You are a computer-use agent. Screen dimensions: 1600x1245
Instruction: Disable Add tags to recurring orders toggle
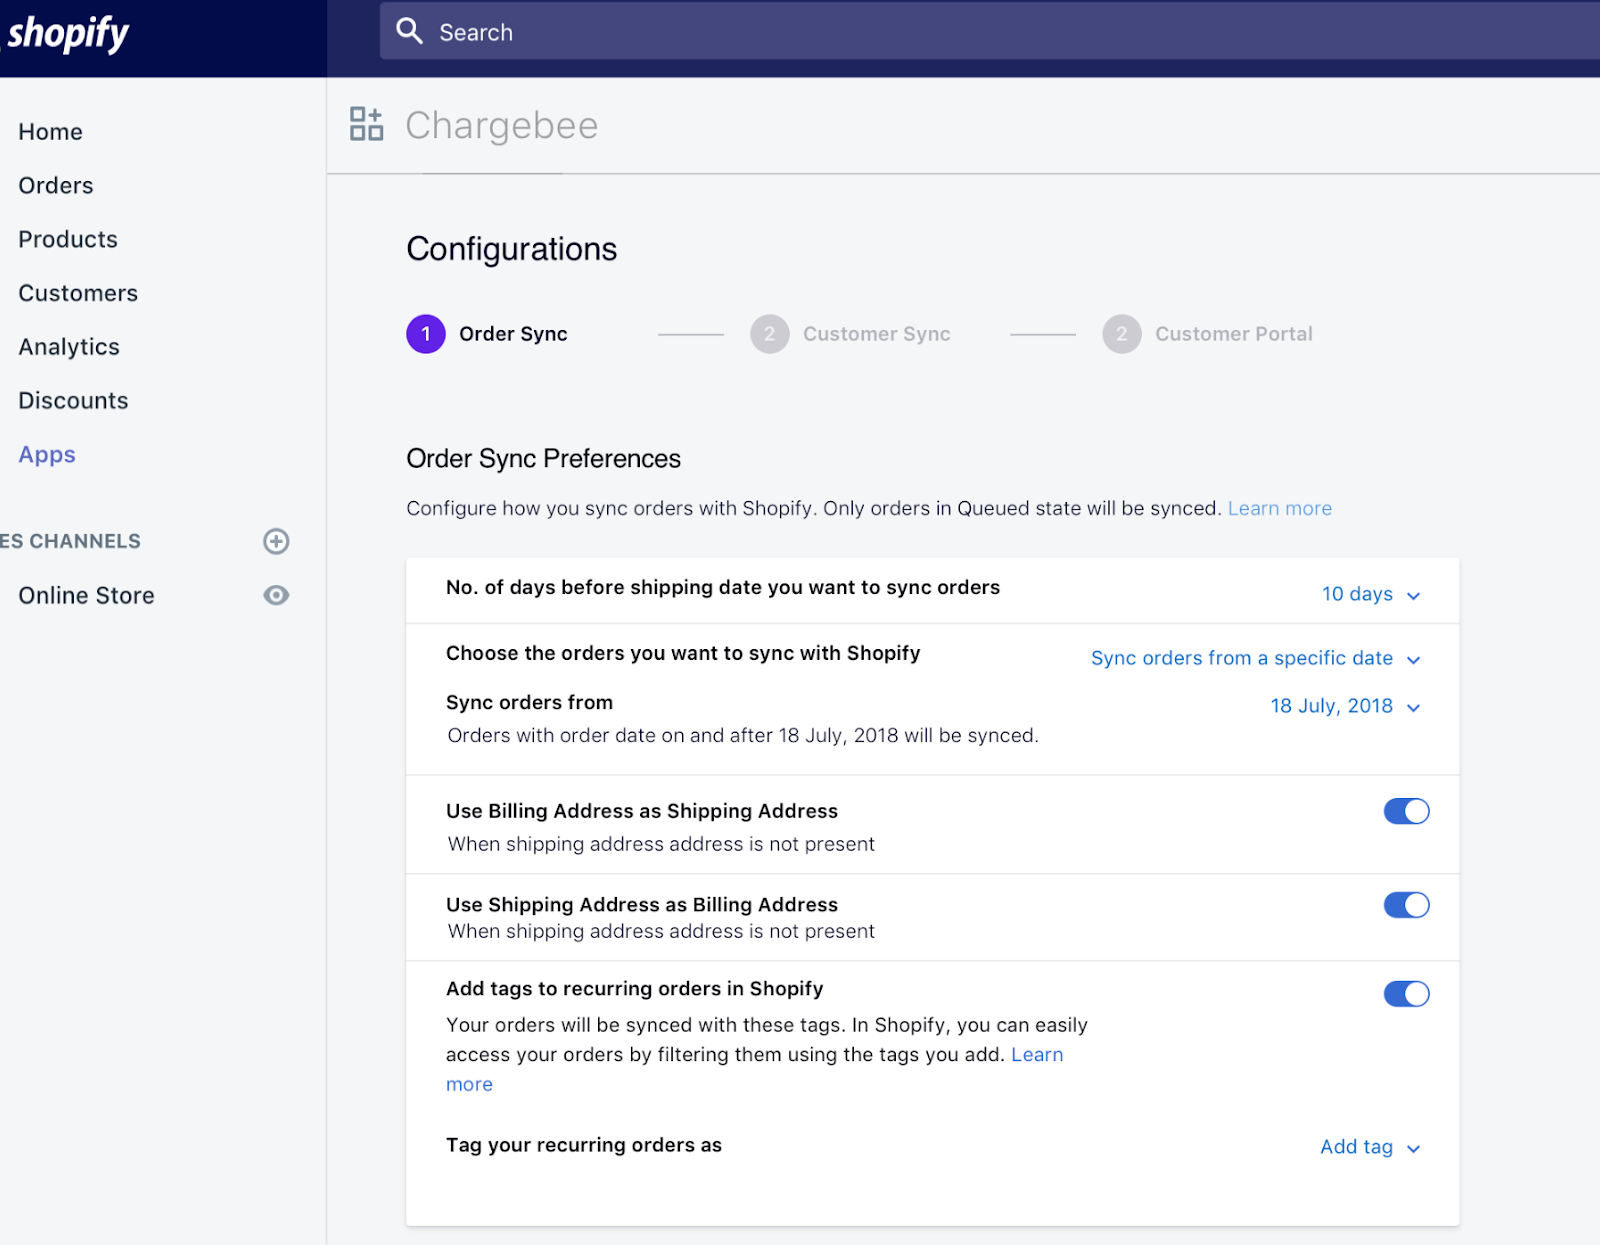(1406, 994)
